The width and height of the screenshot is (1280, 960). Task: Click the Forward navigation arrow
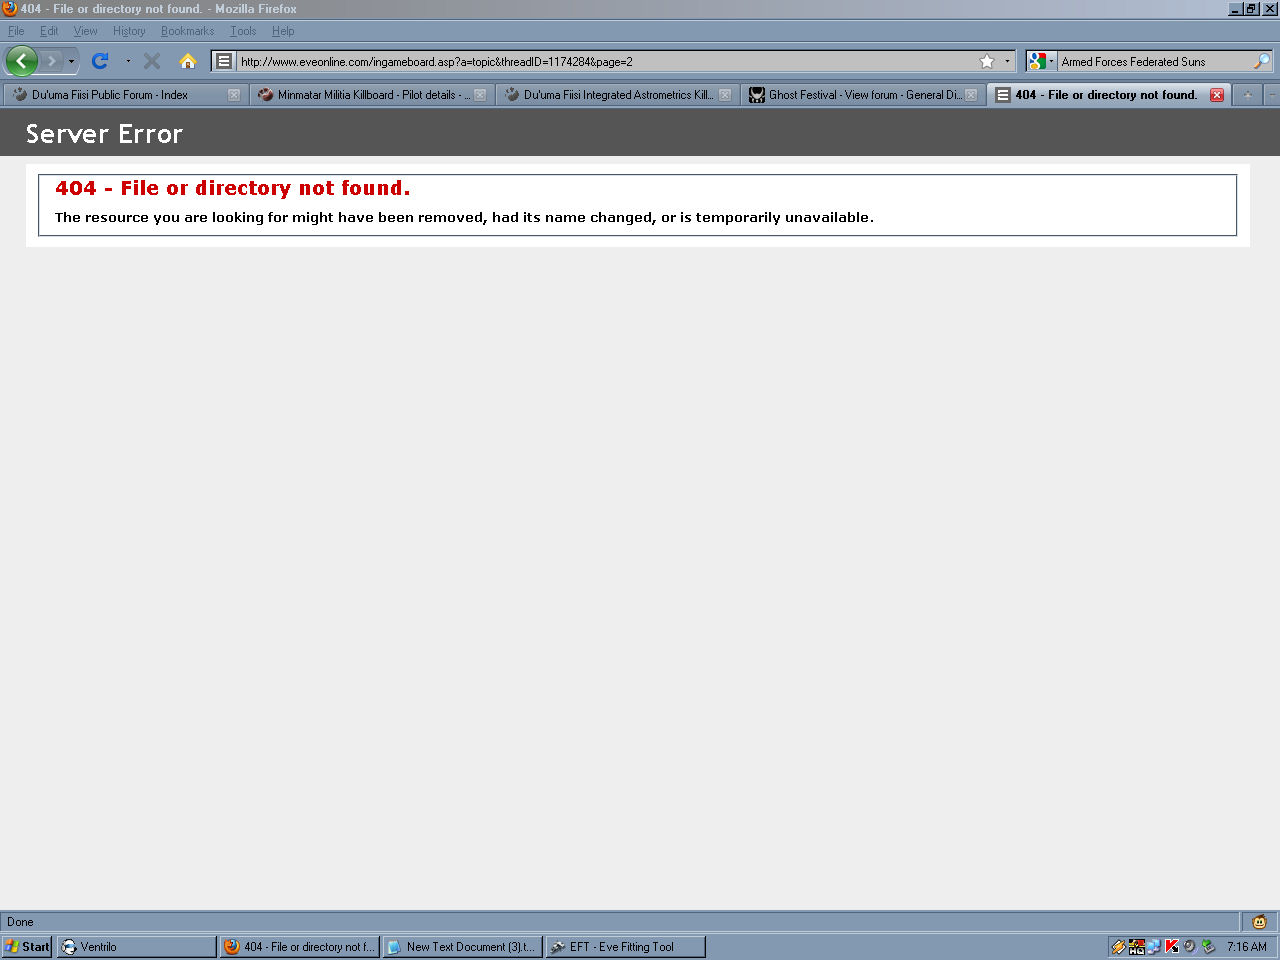tap(52, 61)
